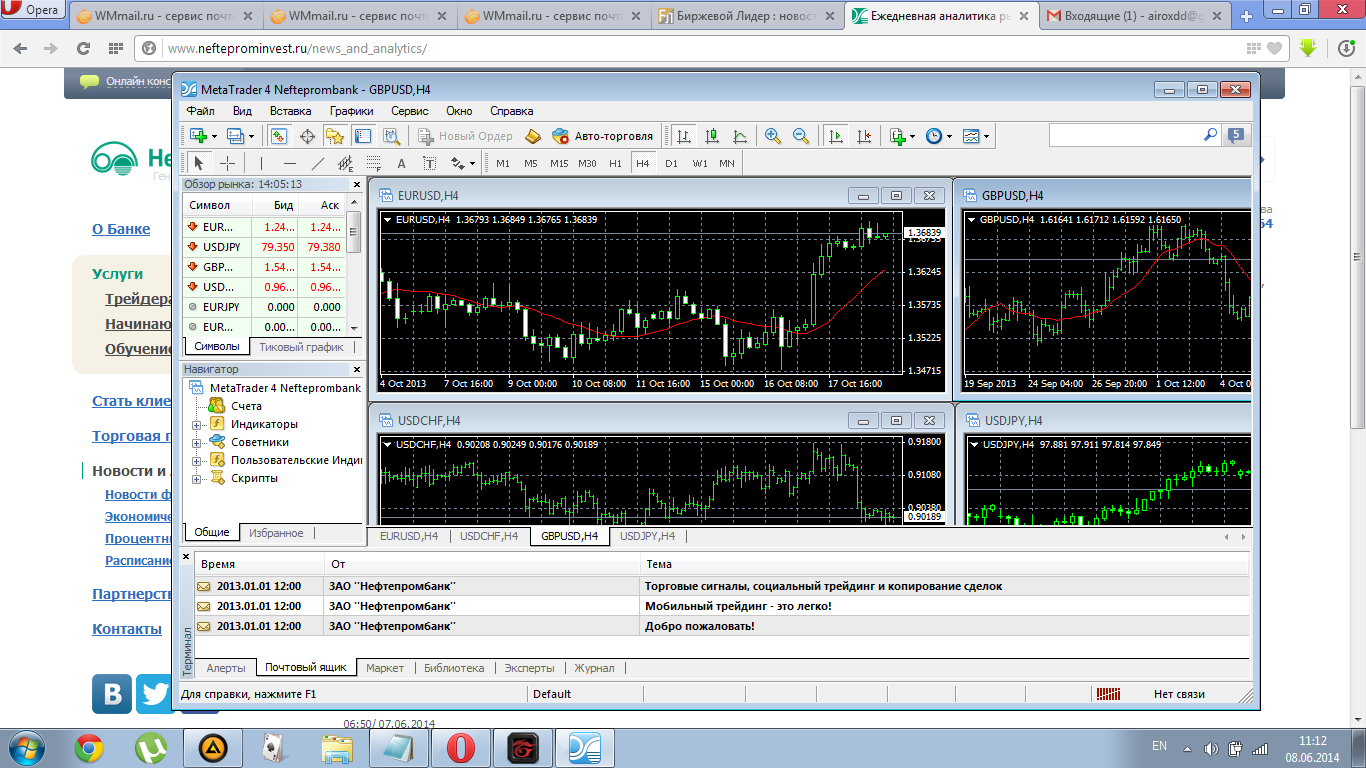Select the Text (A) drawing tool
The image size is (1366, 768).
click(x=402, y=163)
